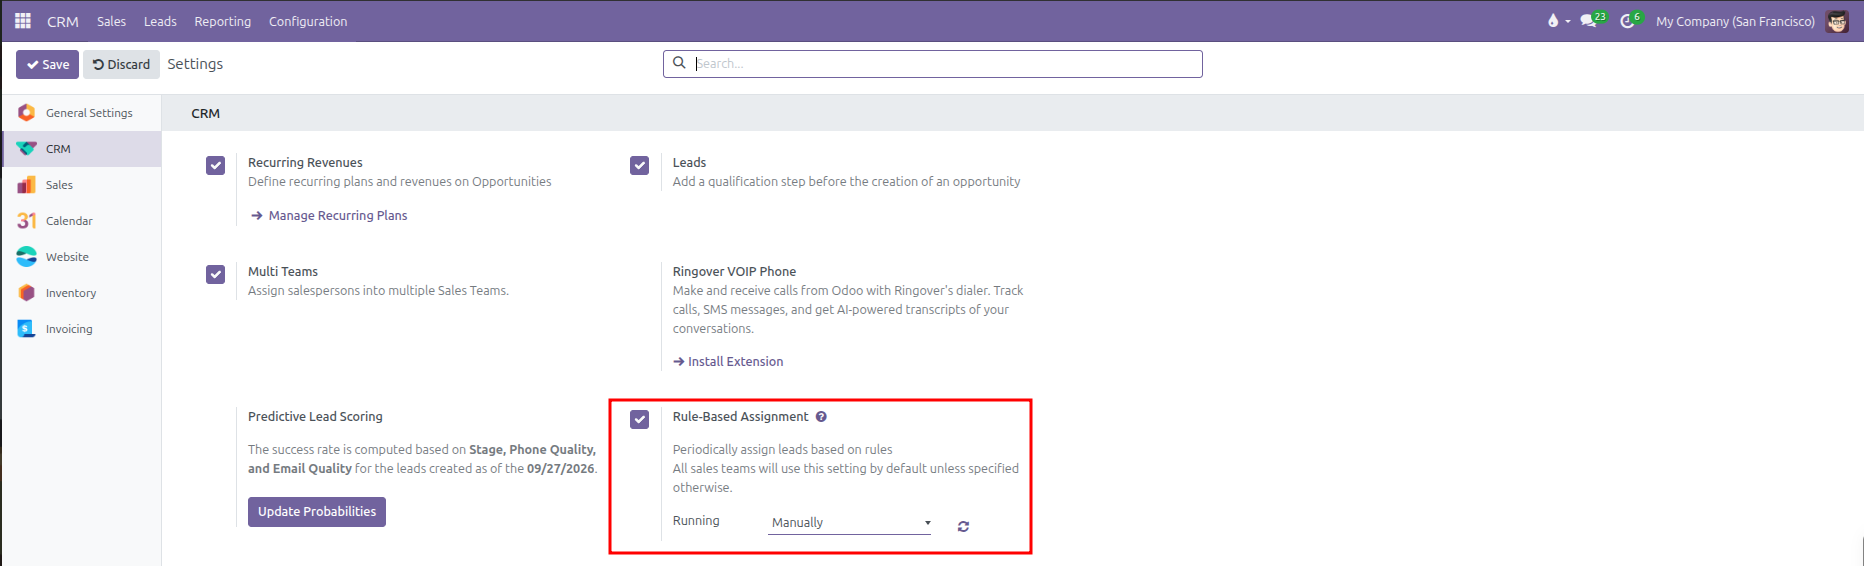
Task: Click the Install Extension link
Action: click(728, 362)
